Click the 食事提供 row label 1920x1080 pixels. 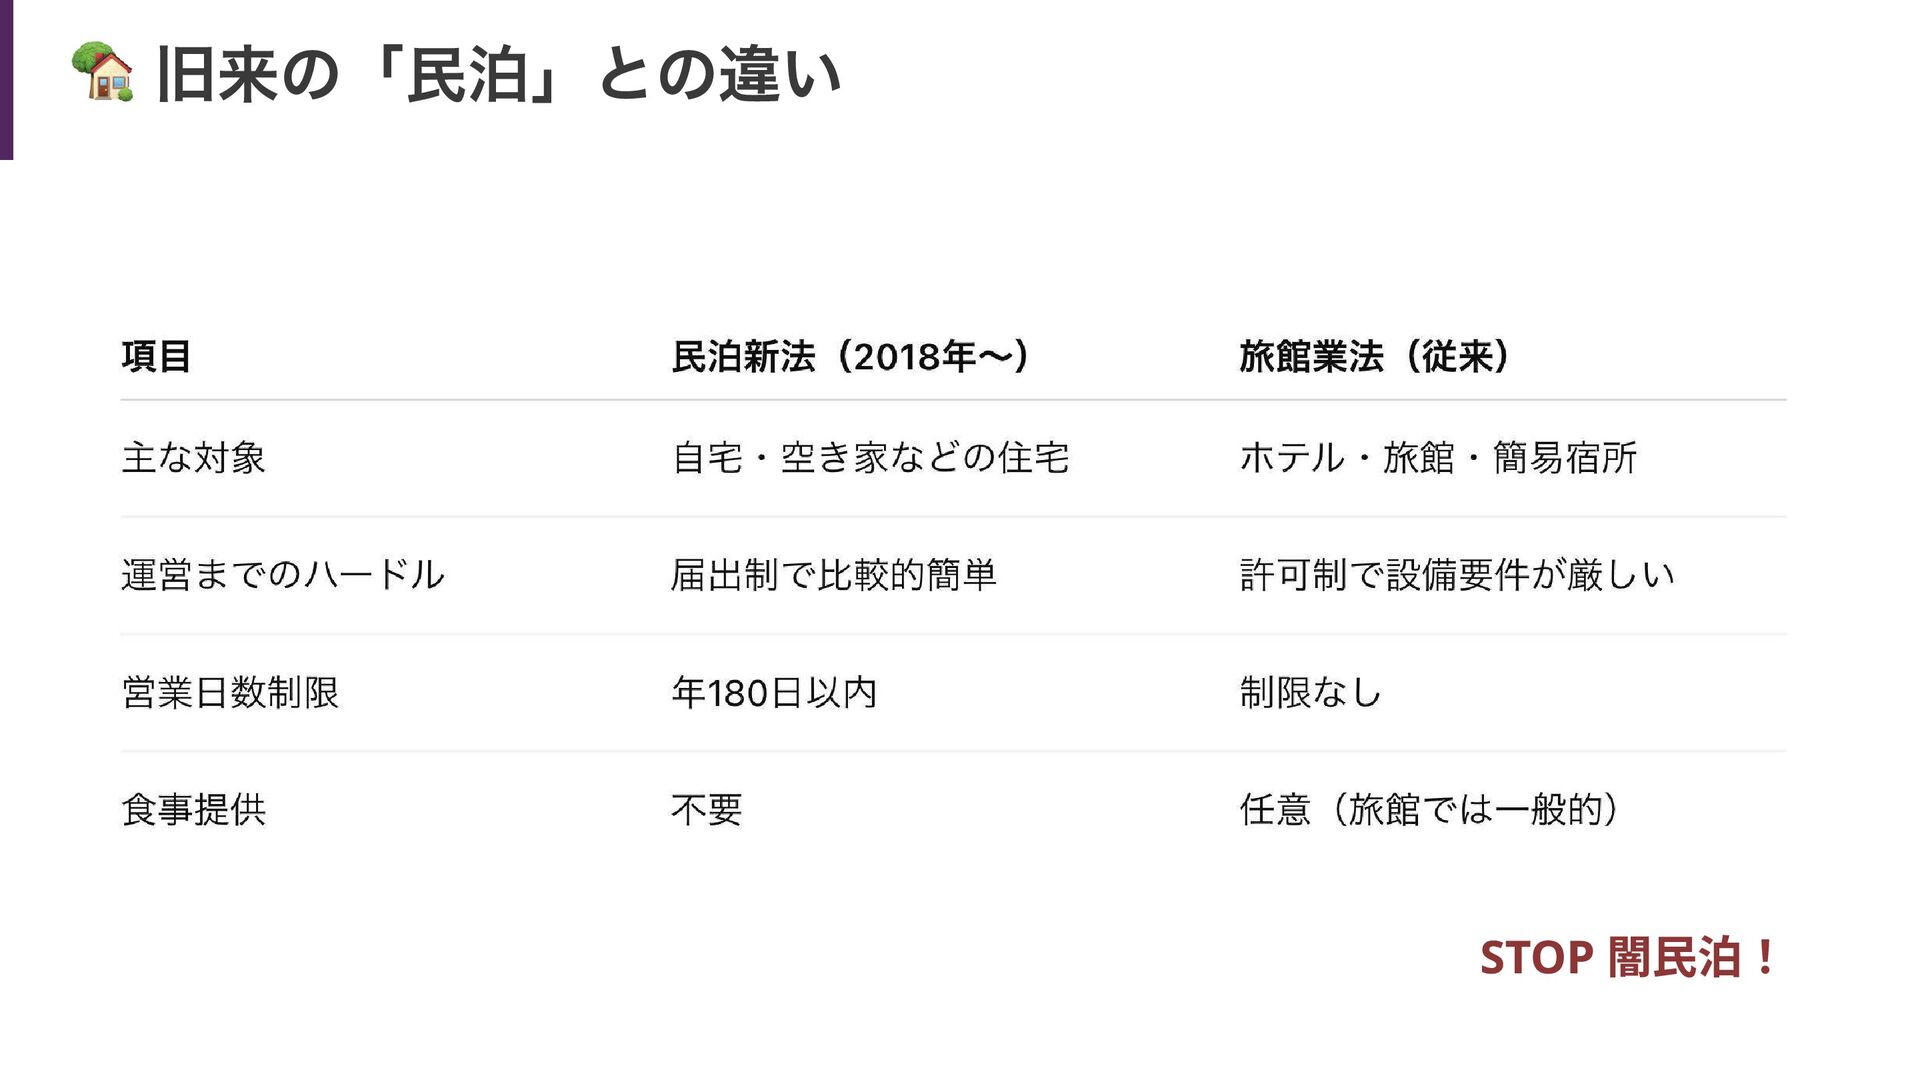click(x=193, y=809)
